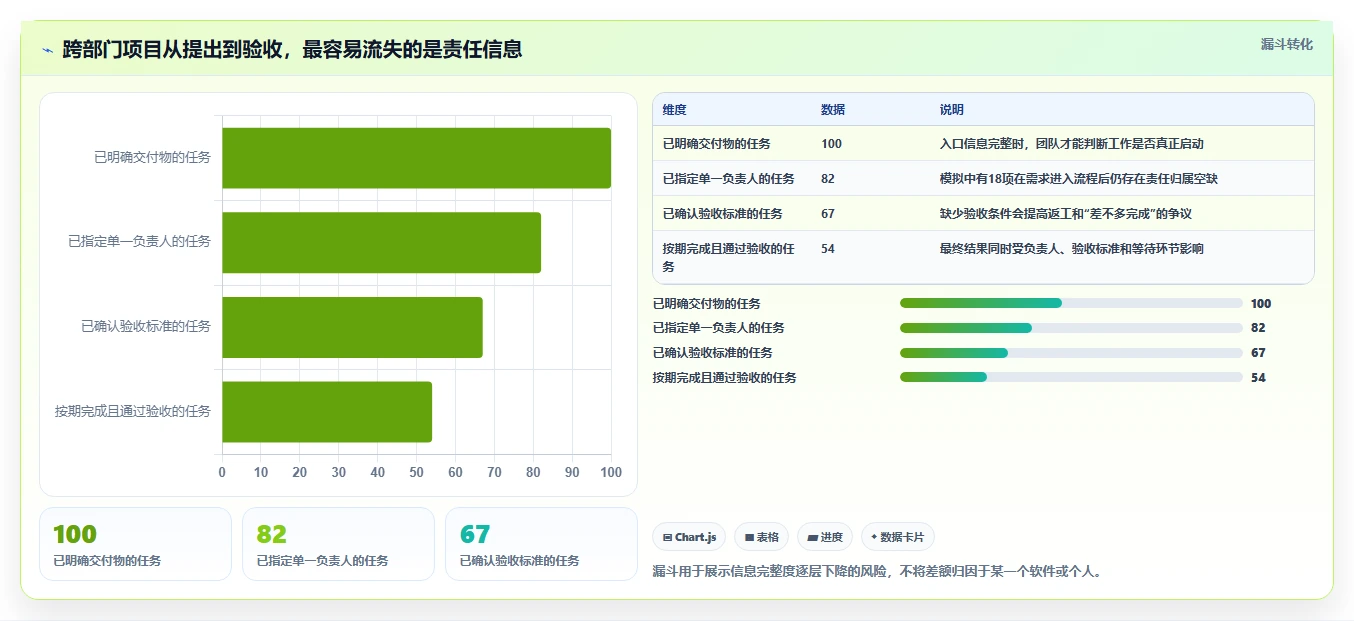Click the 维度 column header
This screenshot has height=621, width=1354.
coord(674,110)
